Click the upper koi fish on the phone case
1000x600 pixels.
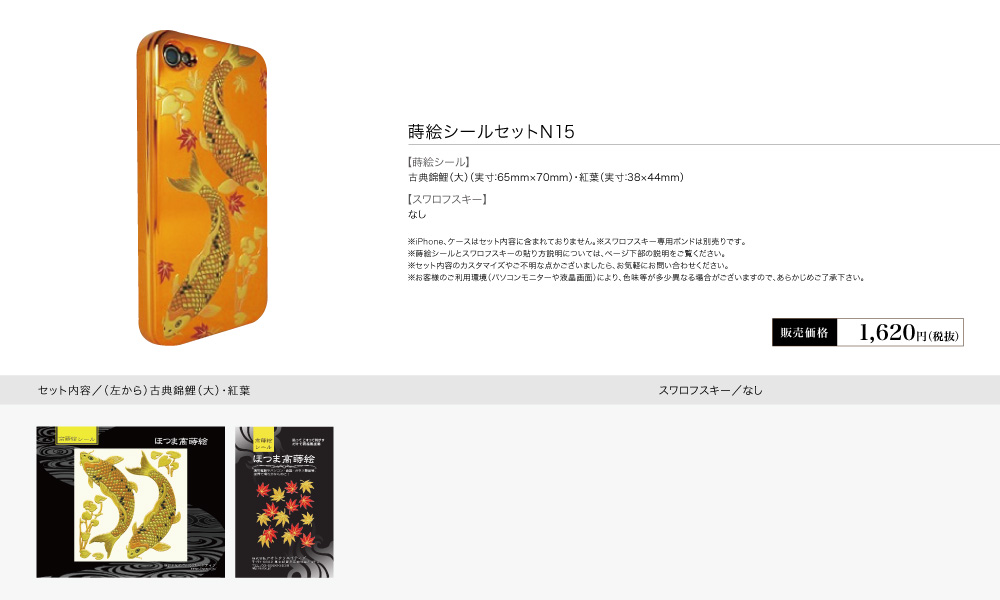tap(232, 121)
